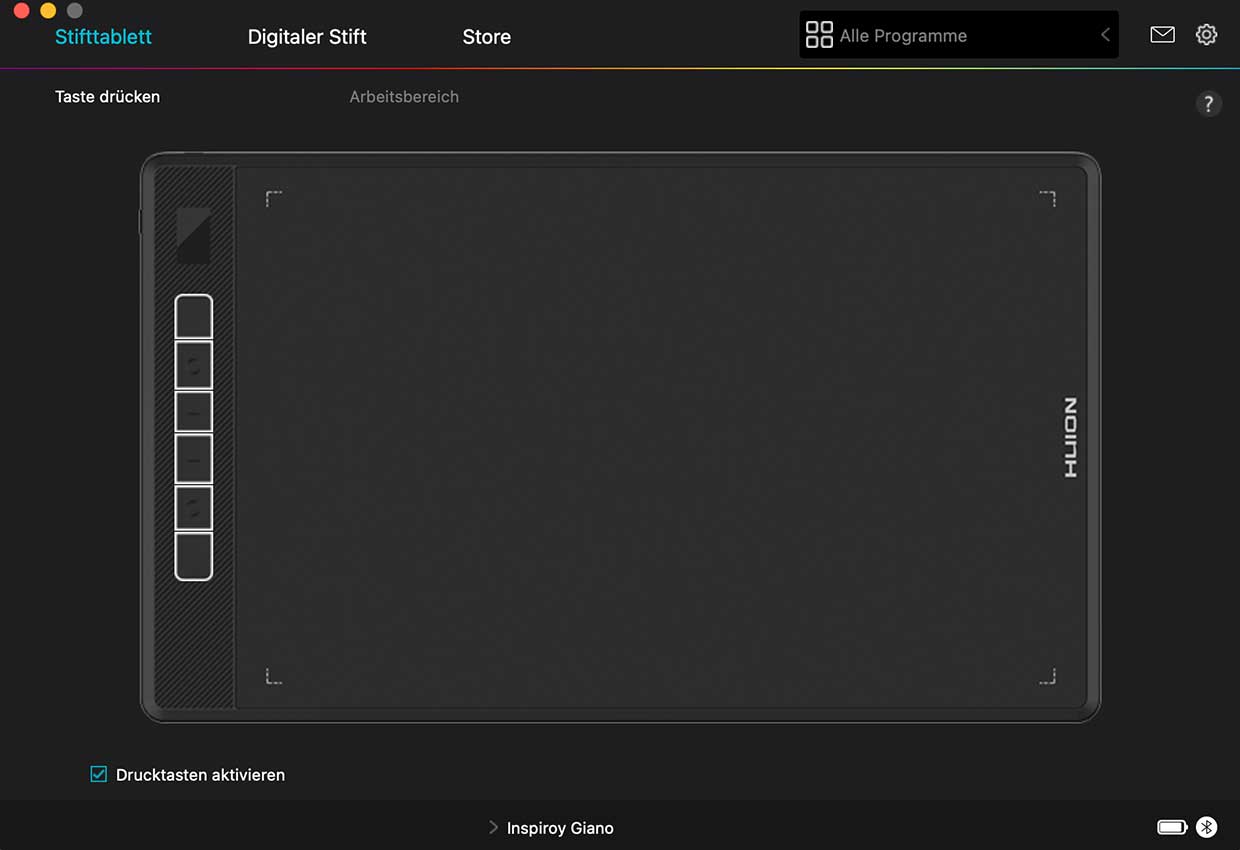
Task: Click the four-squares programs grid icon
Action: 819,35
